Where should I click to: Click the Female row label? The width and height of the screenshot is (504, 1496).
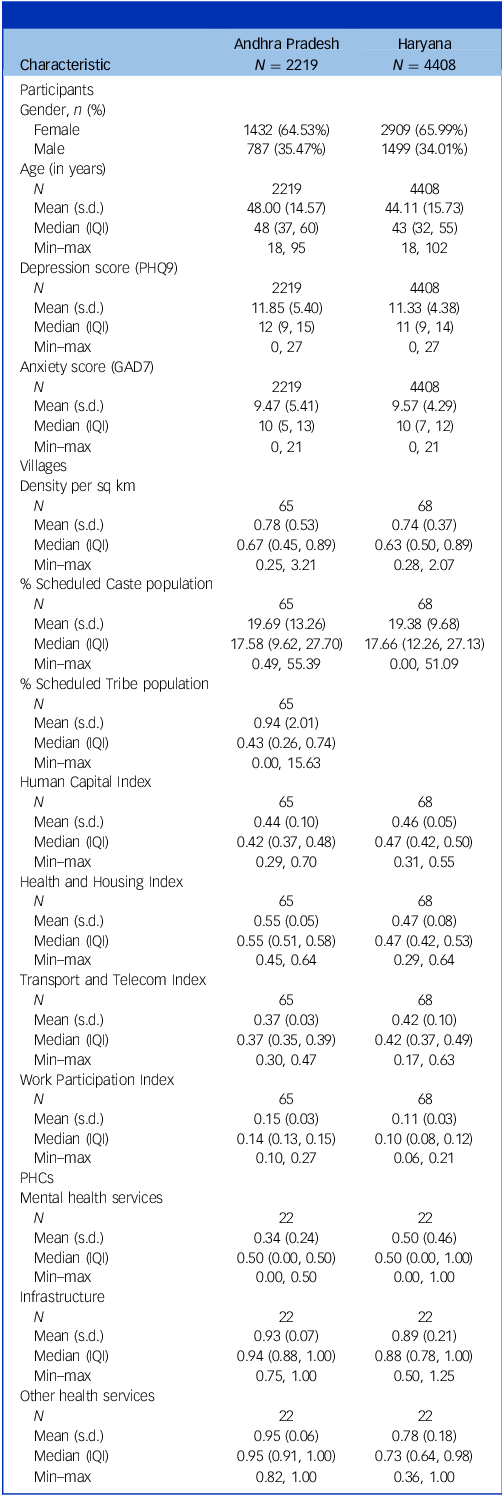[x=56, y=129]
